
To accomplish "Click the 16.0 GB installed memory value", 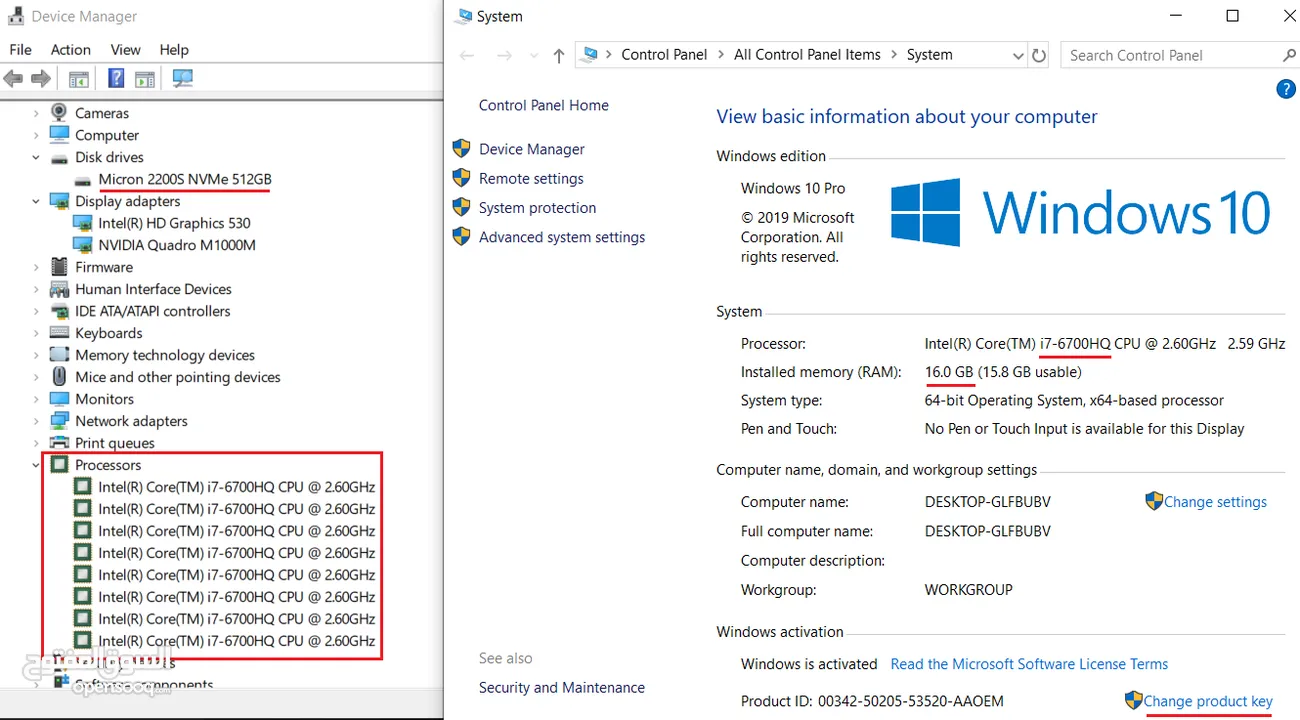I will click(x=949, y=372).
